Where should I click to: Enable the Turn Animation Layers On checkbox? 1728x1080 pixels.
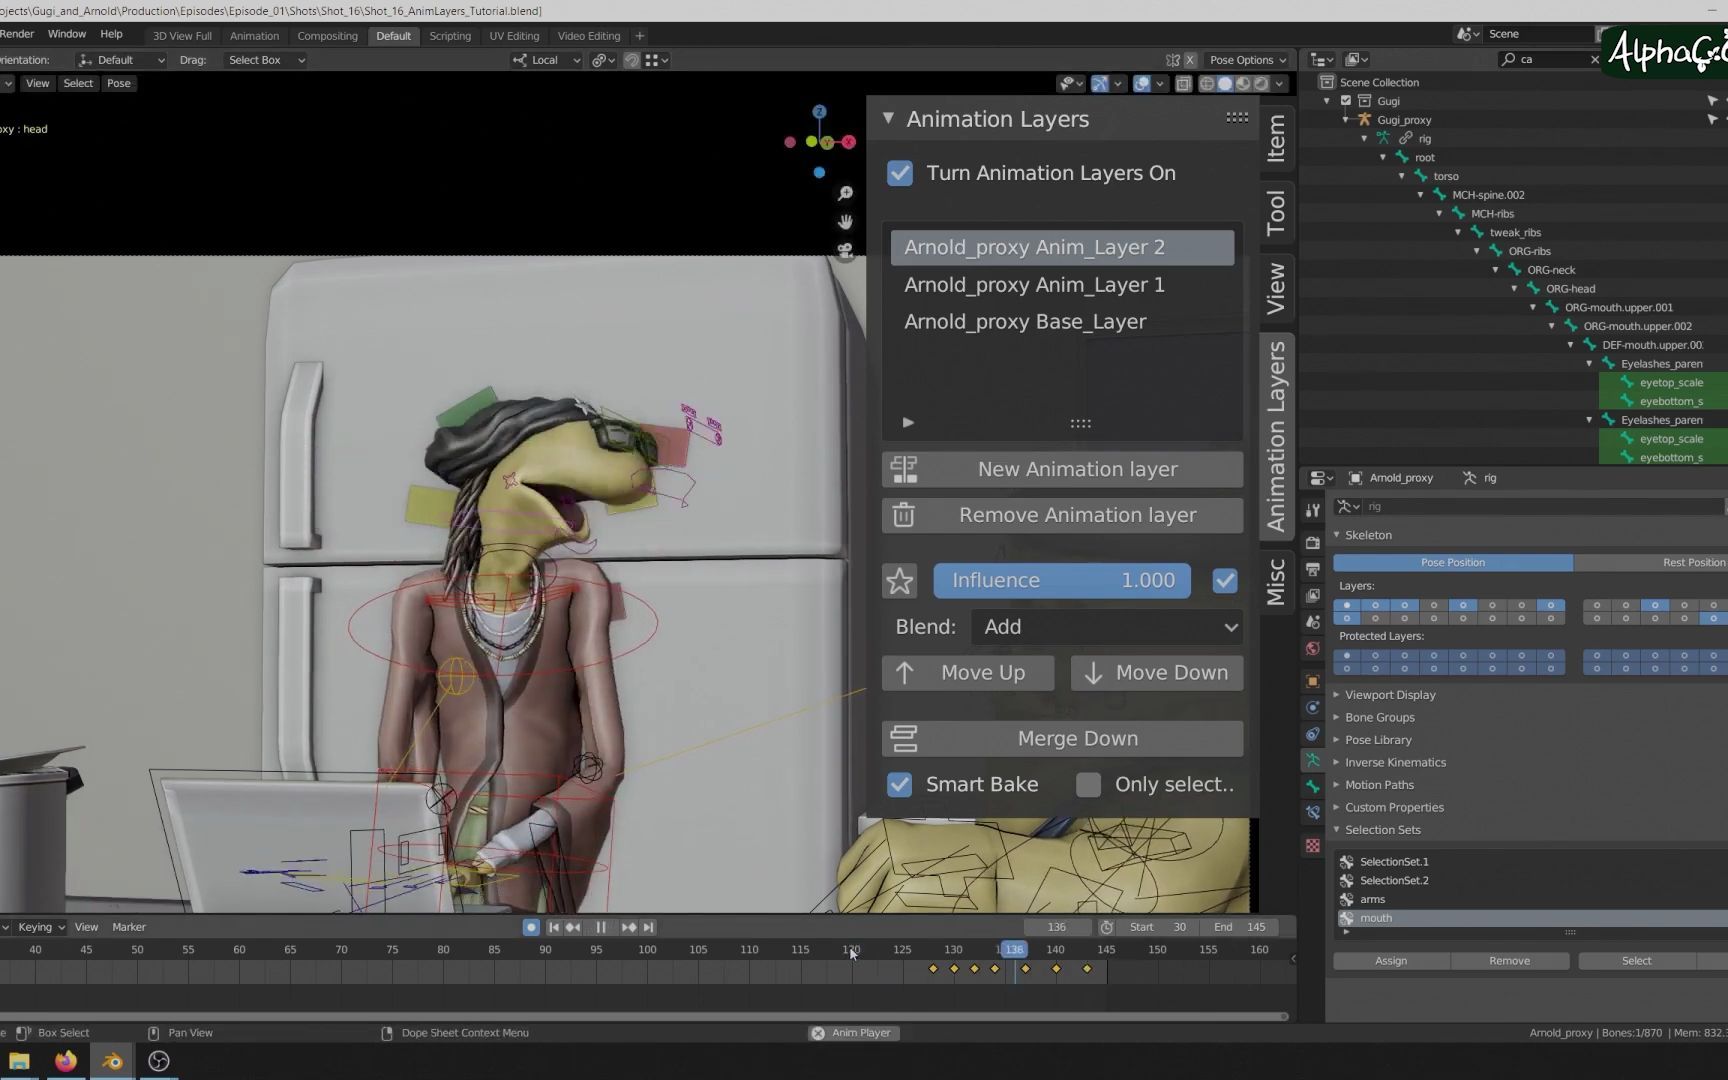(x=899, y=173)
